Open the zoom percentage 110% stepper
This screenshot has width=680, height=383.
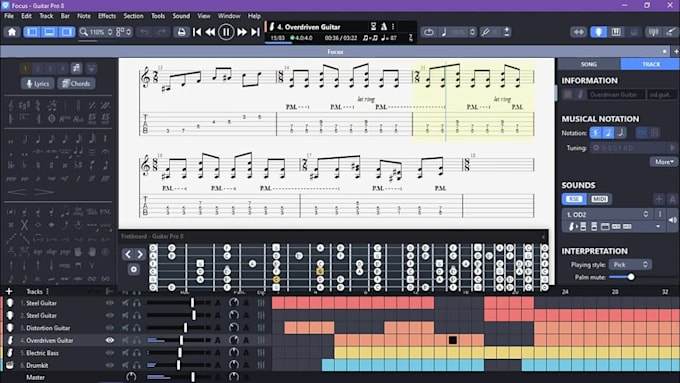pos(110,32)
